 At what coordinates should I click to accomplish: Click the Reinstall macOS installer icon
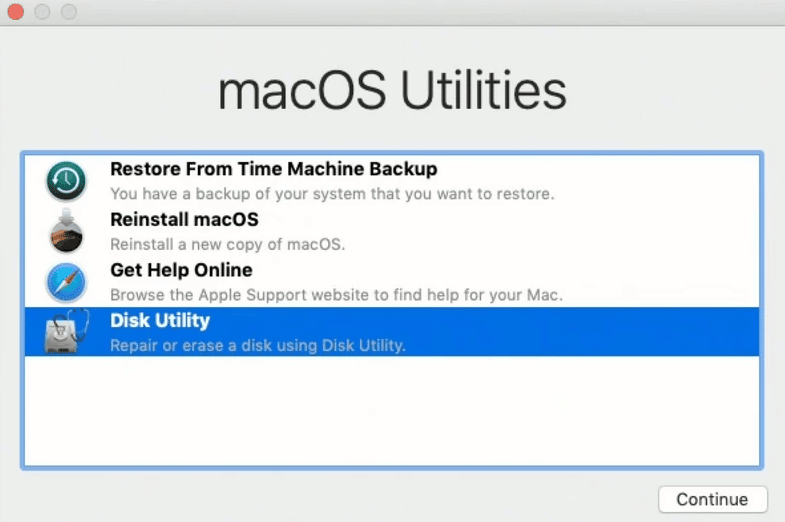click(66, 231)
